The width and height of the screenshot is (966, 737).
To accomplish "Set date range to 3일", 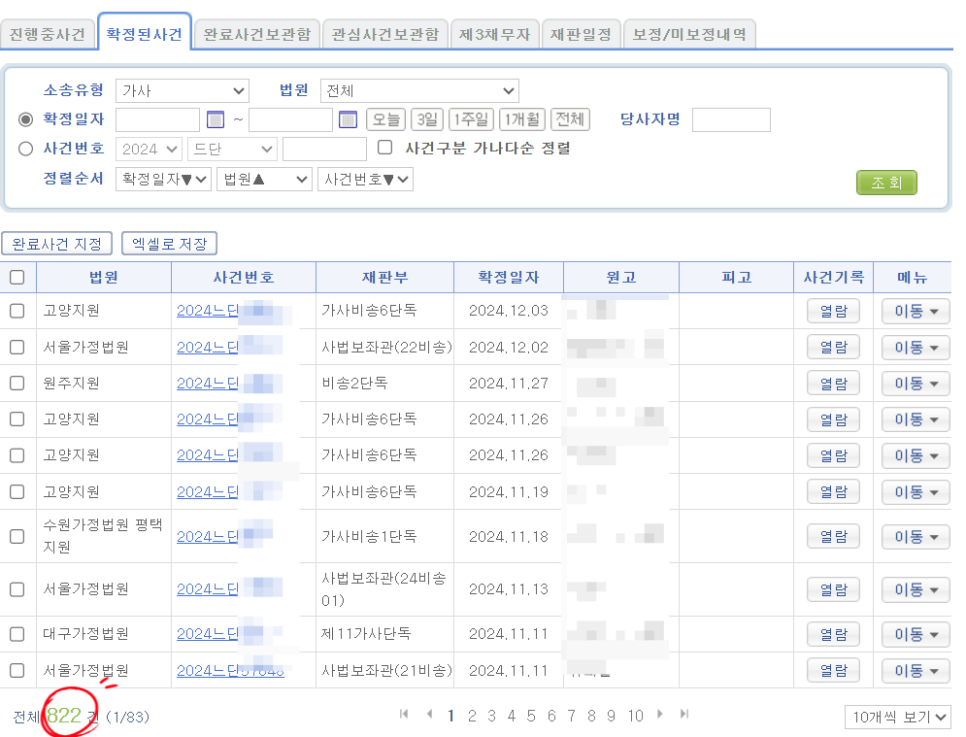I will pos(427,119).
